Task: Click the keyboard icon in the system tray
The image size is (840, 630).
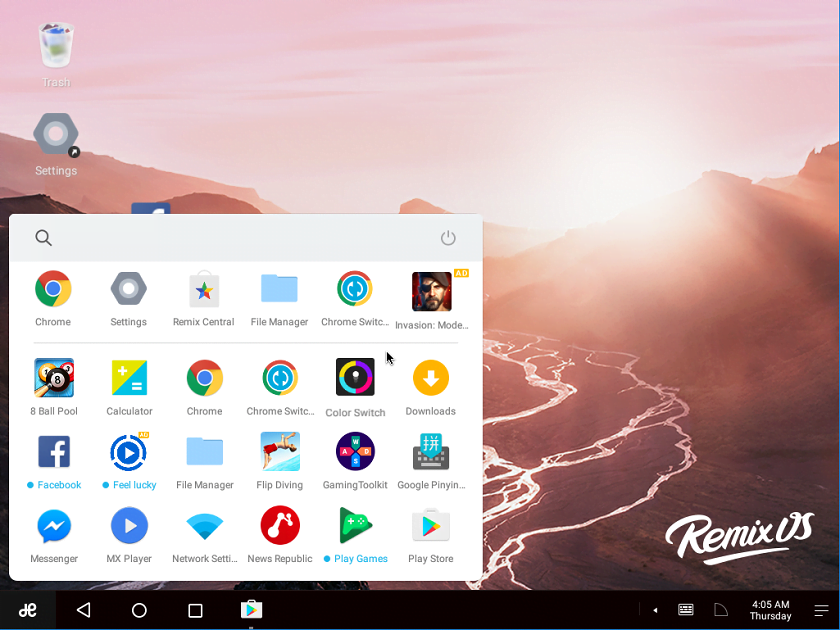Action: (x=685, y=610)
